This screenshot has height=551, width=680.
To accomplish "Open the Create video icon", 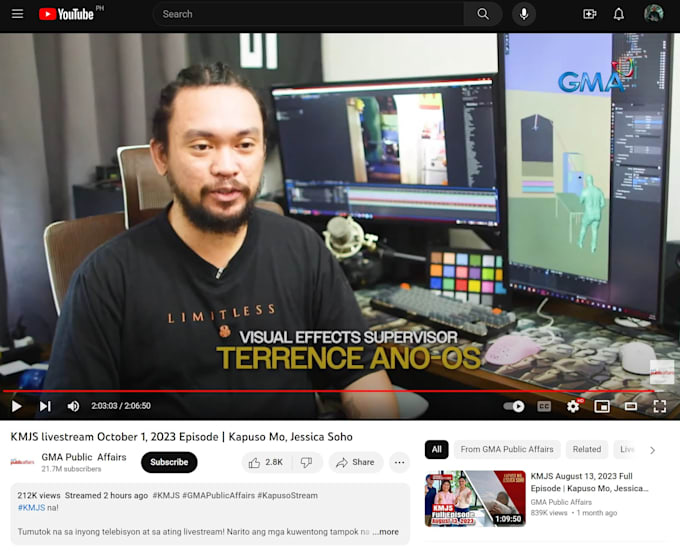I will (589, 14).
